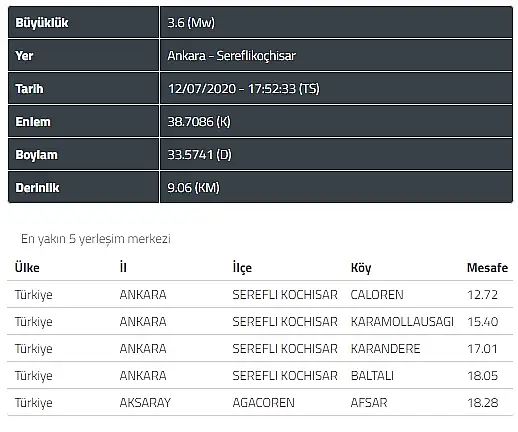Click the İl column header
The height and width of the screenshot is (432, 518).
[123, 267]
